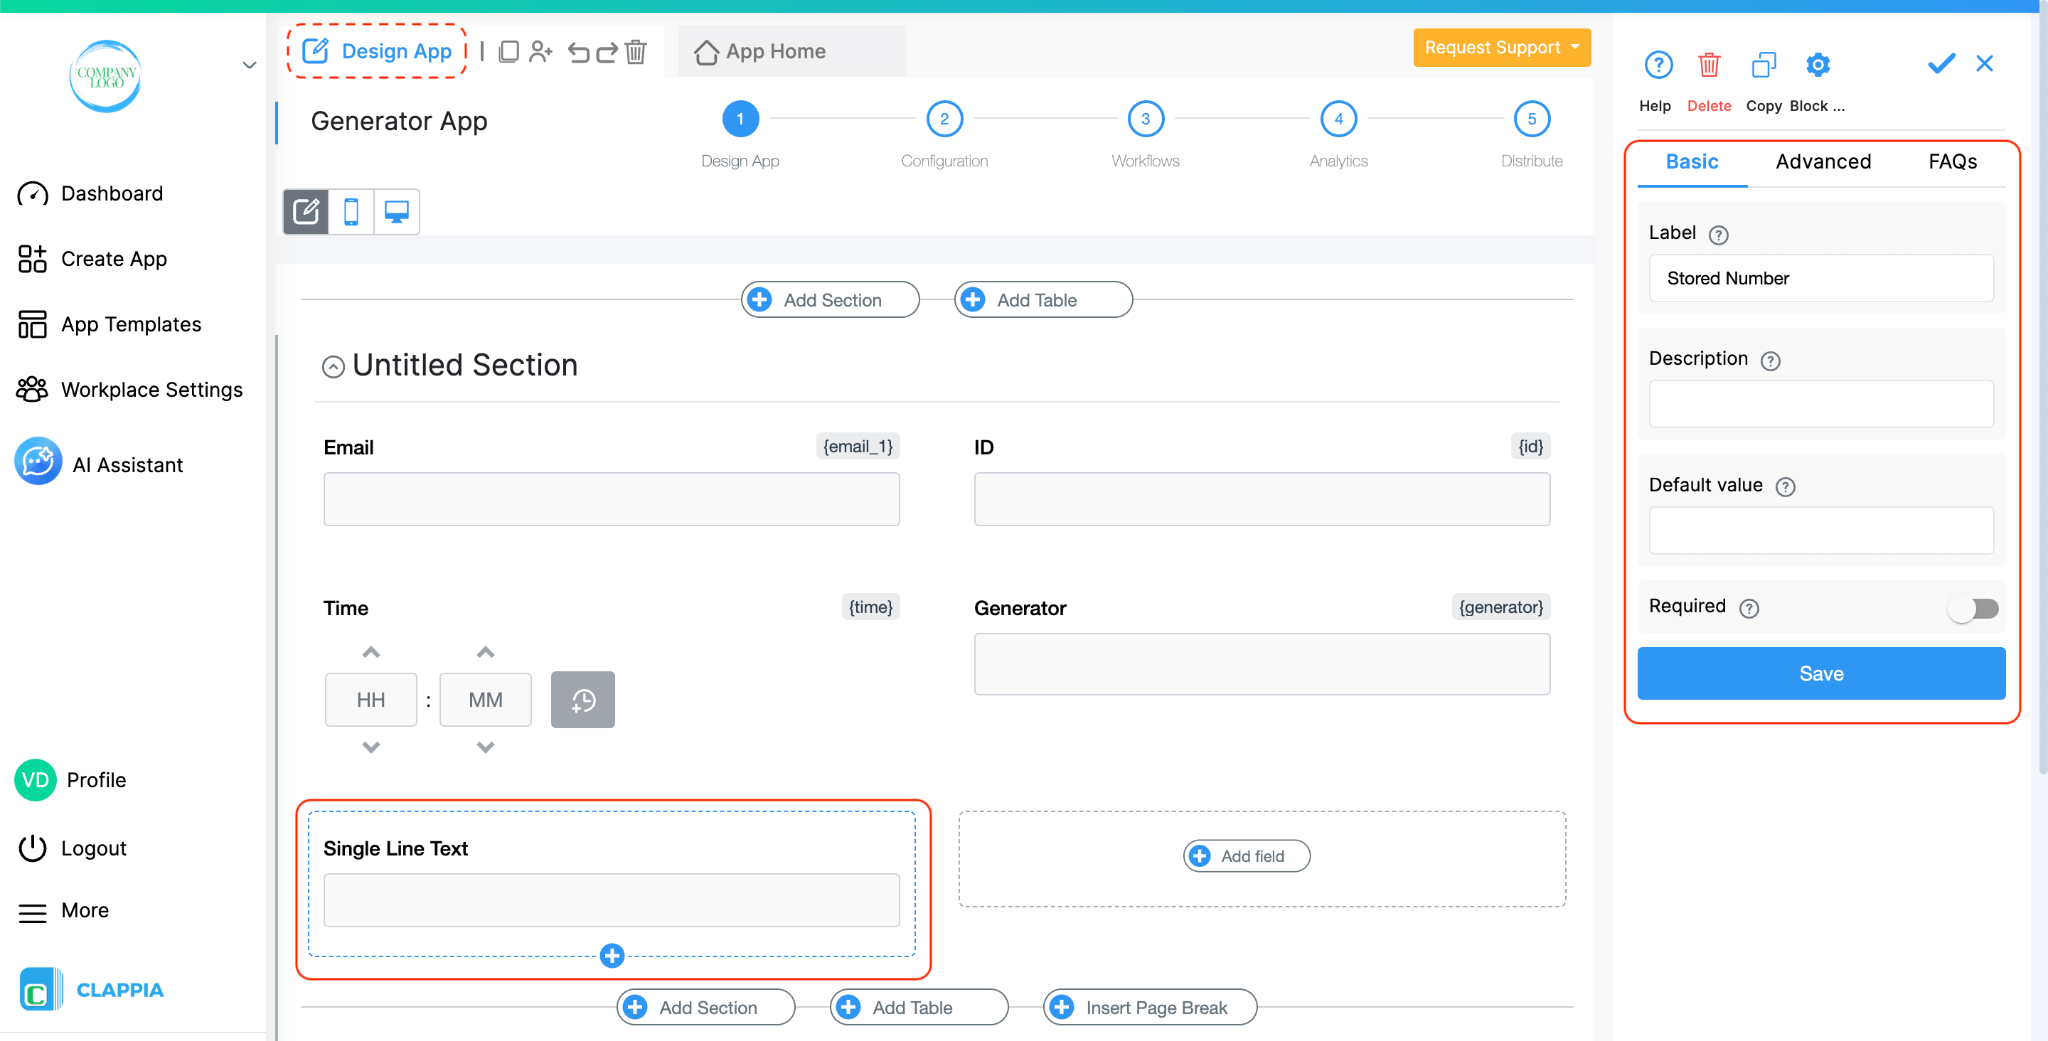Screen dimensions: 2048x1041
Task: Switch to edit view mode icon
Action: (306, 212)
